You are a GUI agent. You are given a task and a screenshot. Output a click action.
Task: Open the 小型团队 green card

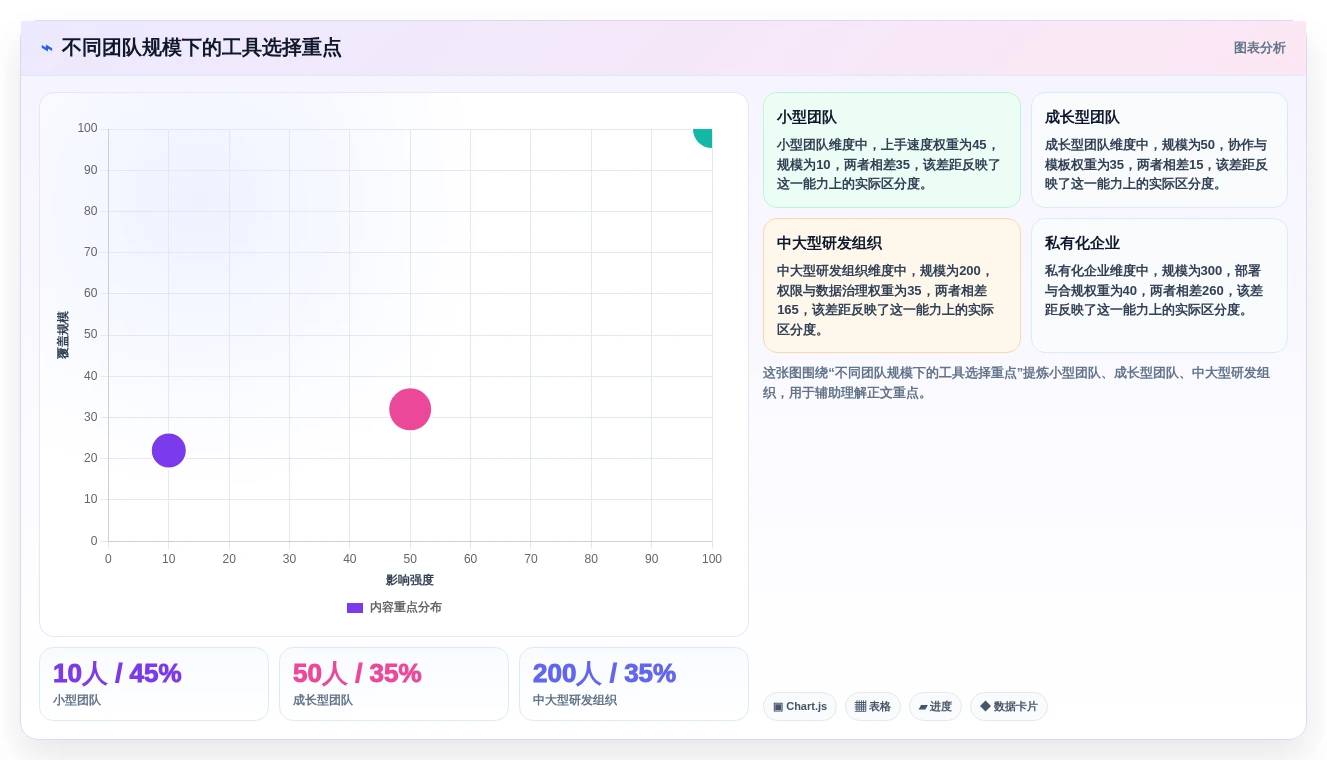click(892, 150)
